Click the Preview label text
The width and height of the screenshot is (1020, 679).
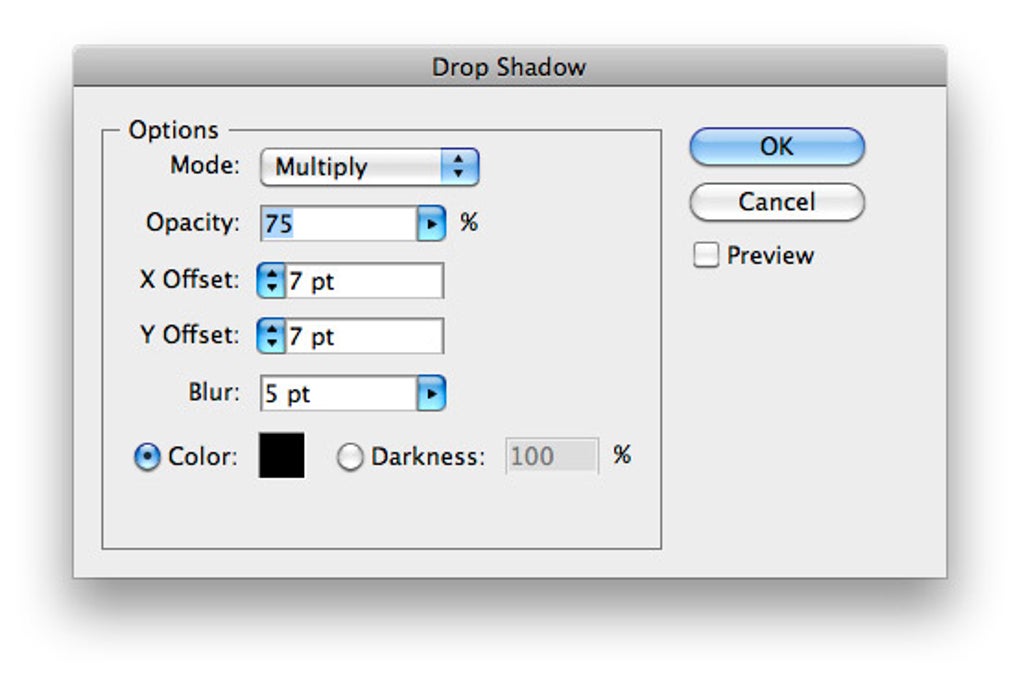(770, 256)
